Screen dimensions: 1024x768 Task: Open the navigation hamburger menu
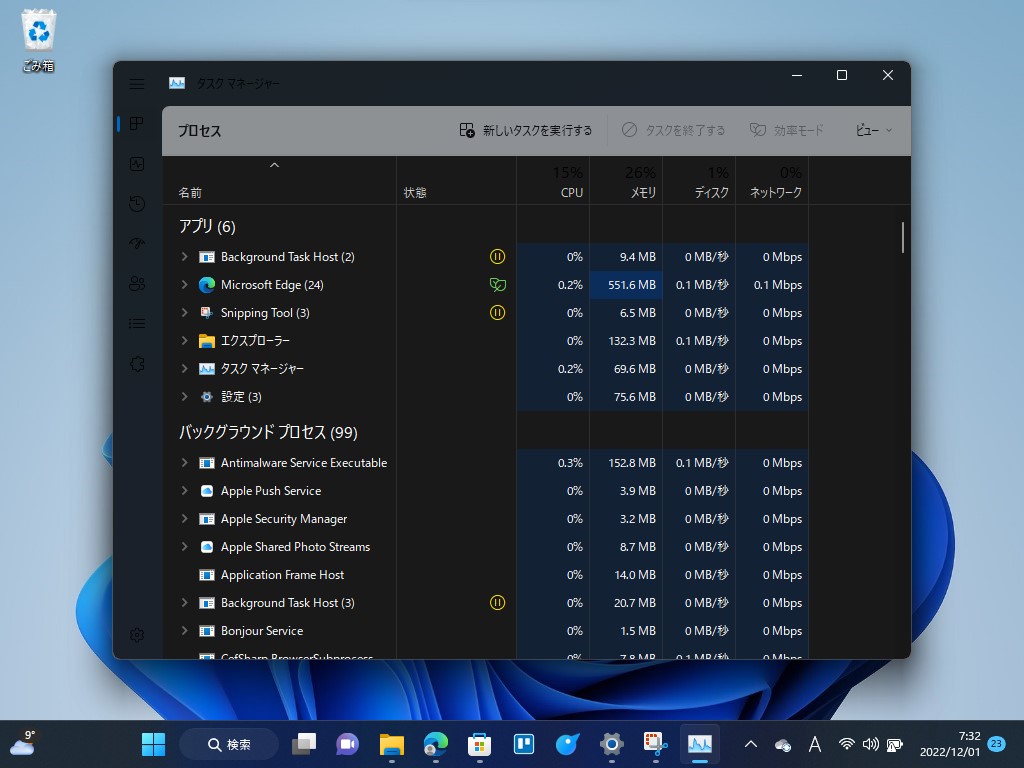tap(137, 84)
